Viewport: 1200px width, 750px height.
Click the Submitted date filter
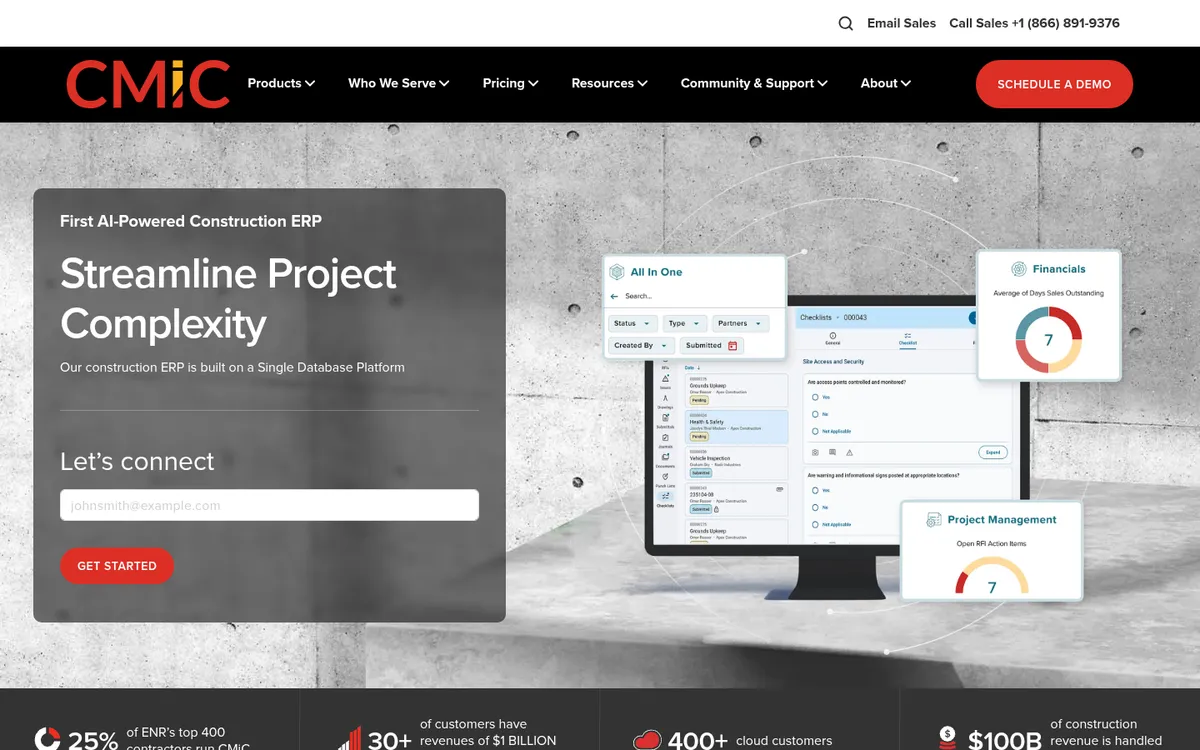point(711,346)
